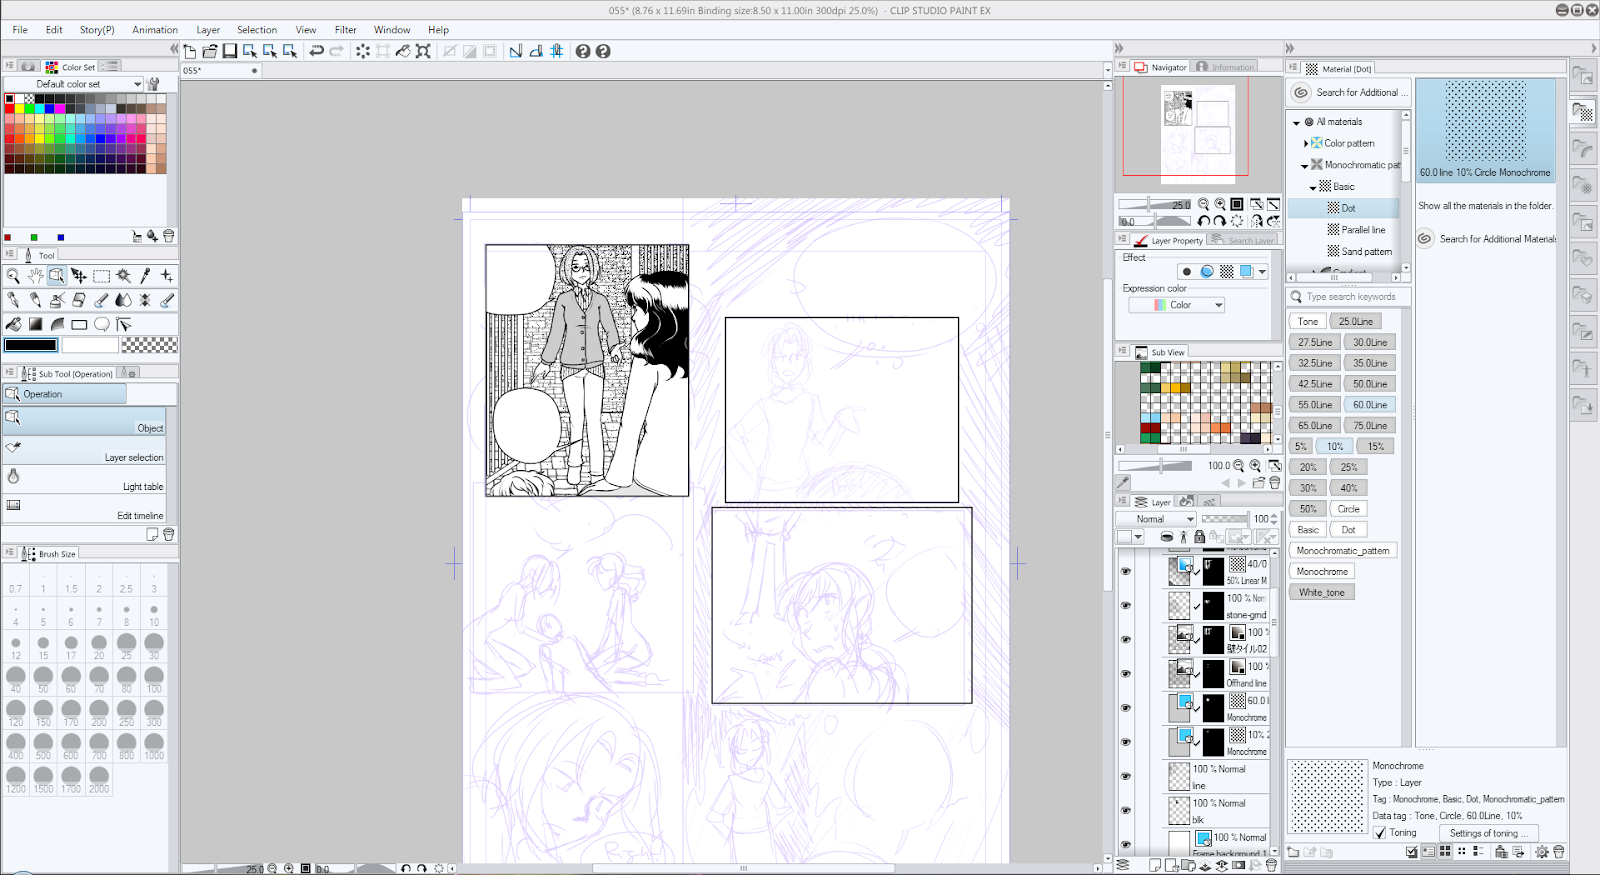
Task: Open material panel settings gear icon
Action: 1542,852
